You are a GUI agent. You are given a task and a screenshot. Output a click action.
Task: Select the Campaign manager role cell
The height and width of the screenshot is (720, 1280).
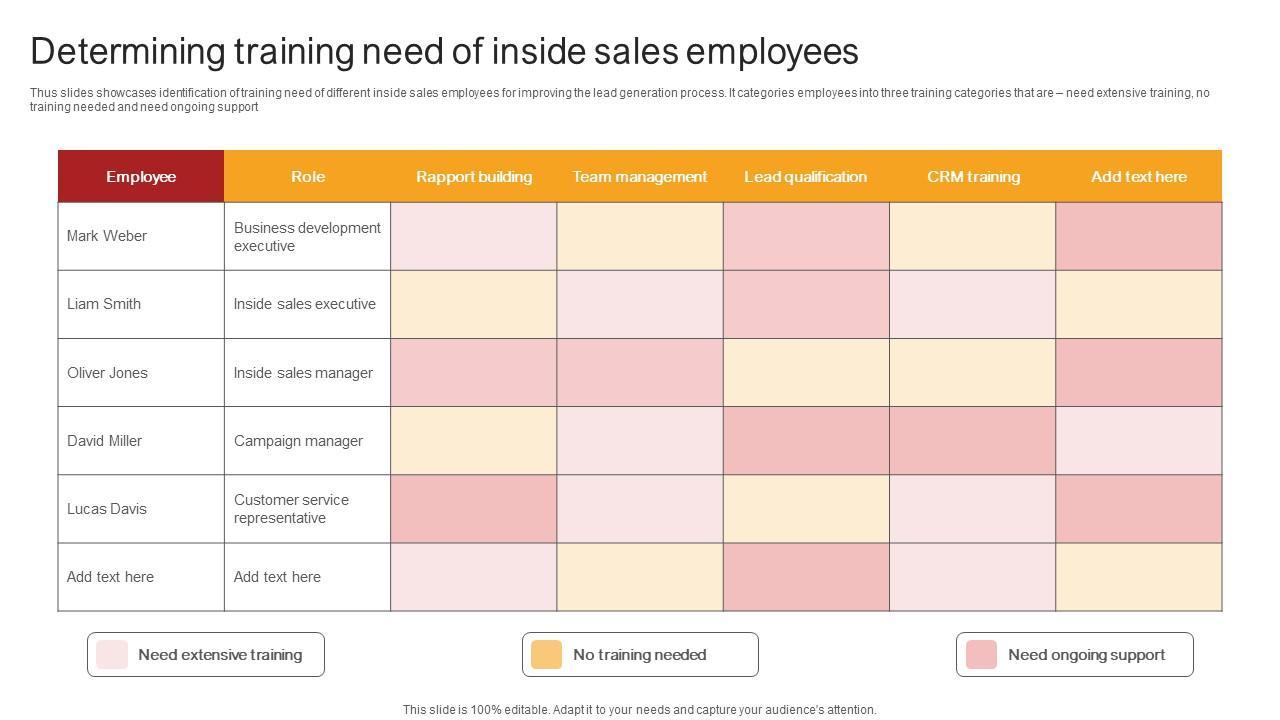pos(298,441)
